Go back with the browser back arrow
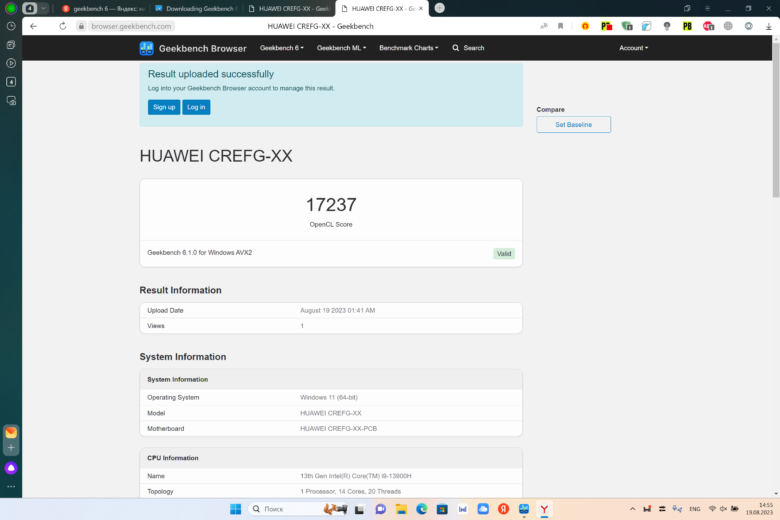 point(33,26)
